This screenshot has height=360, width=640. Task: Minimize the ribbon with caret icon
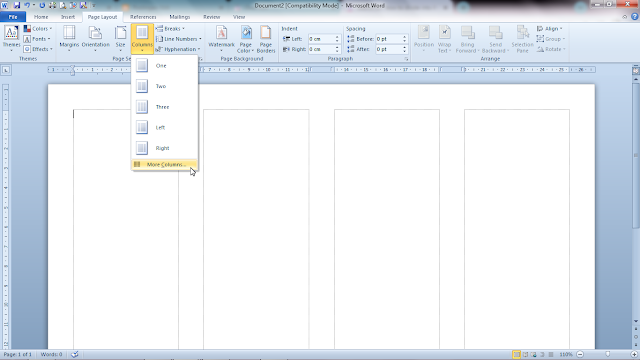(624, 17)
